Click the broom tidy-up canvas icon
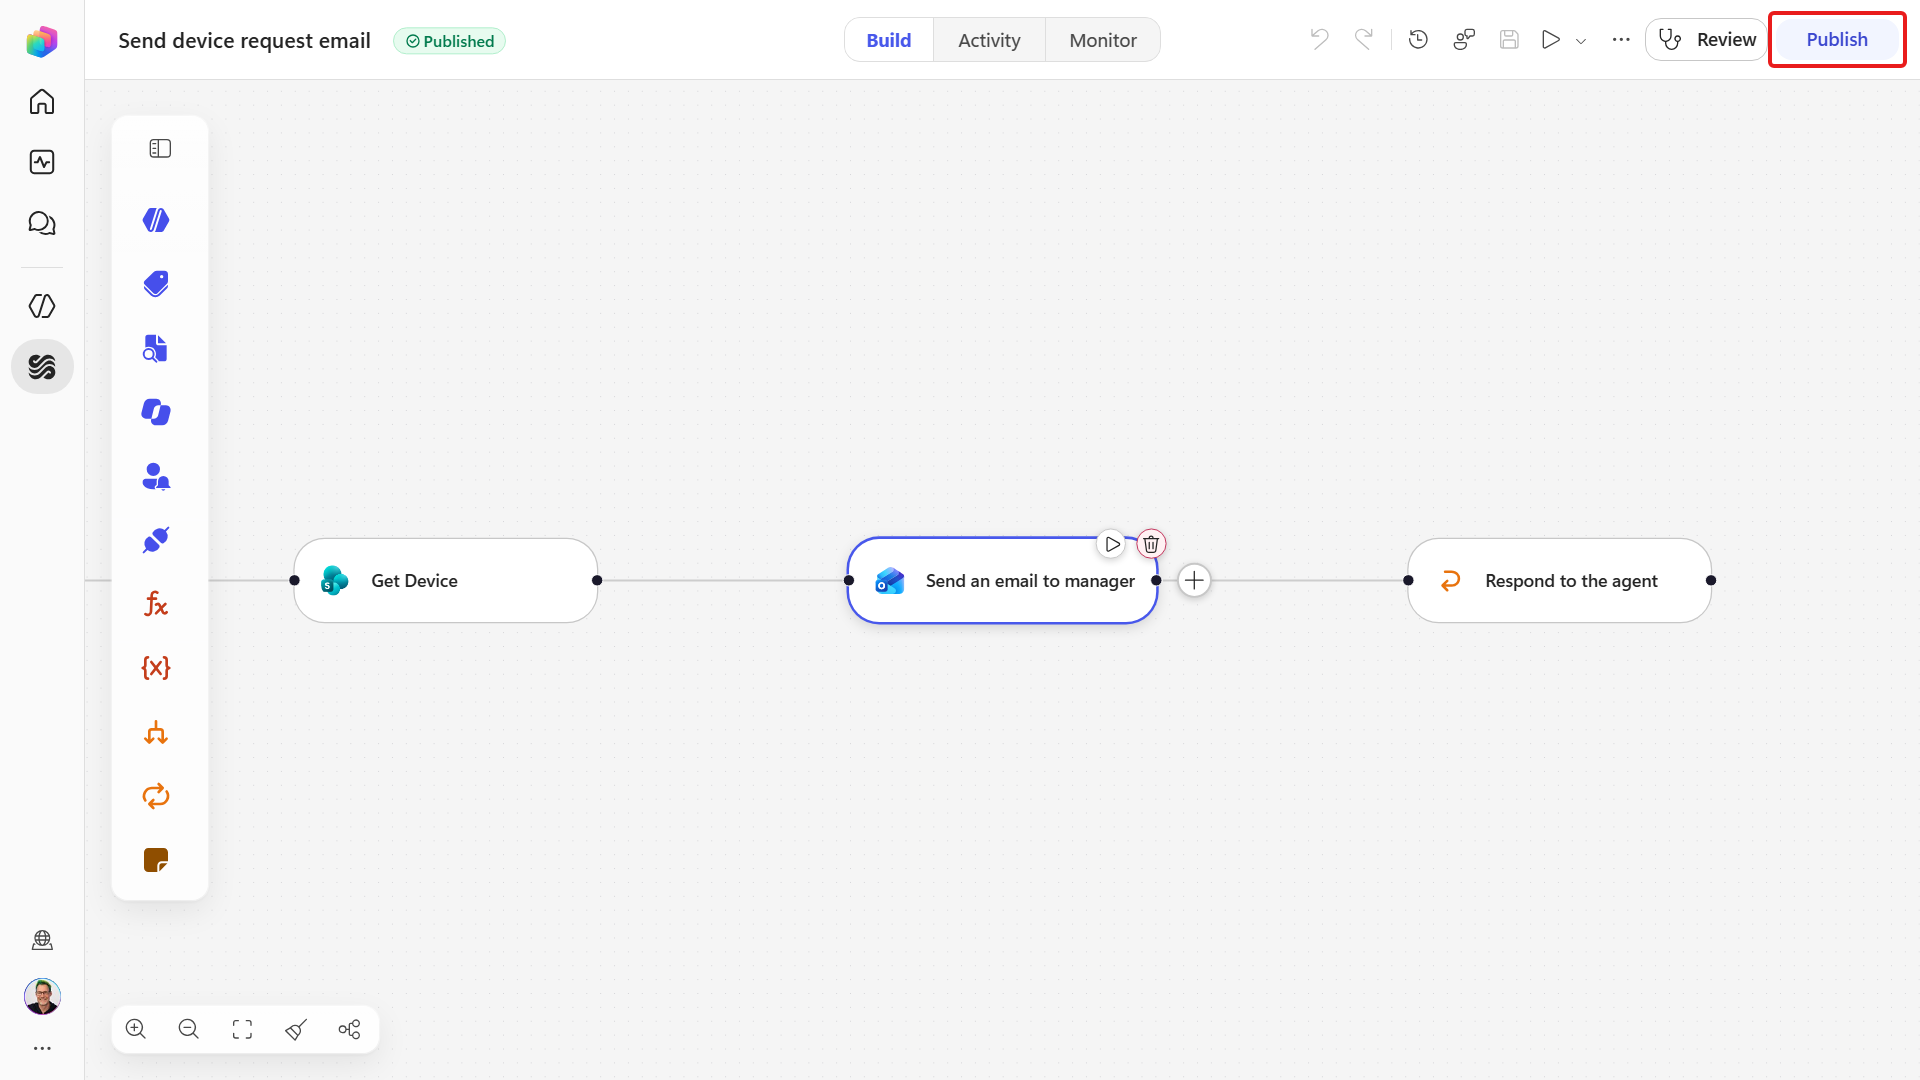1920x1080 pixels. click(296, 1029)
